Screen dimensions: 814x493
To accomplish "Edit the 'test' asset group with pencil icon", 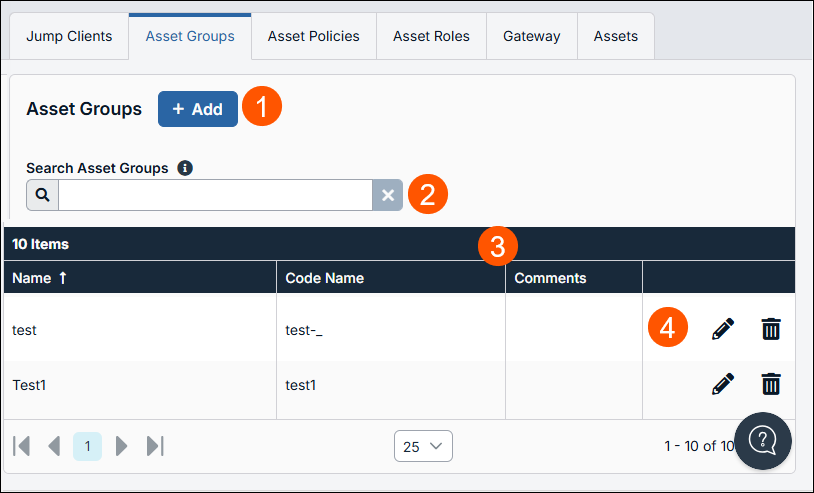I will 723,329.
